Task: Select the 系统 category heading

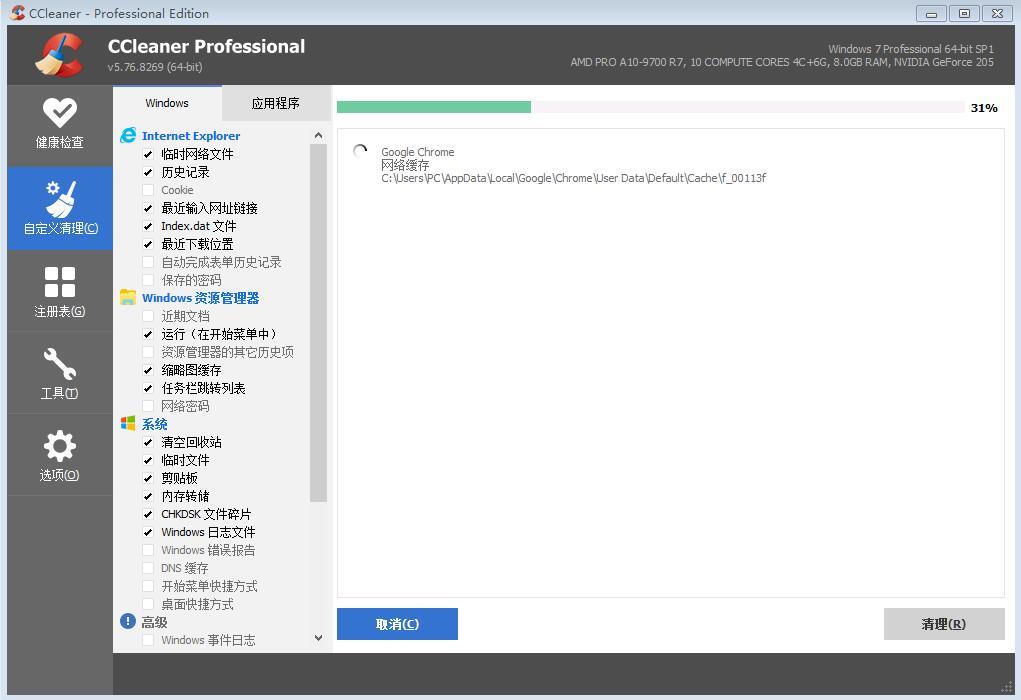Action: 155,424
